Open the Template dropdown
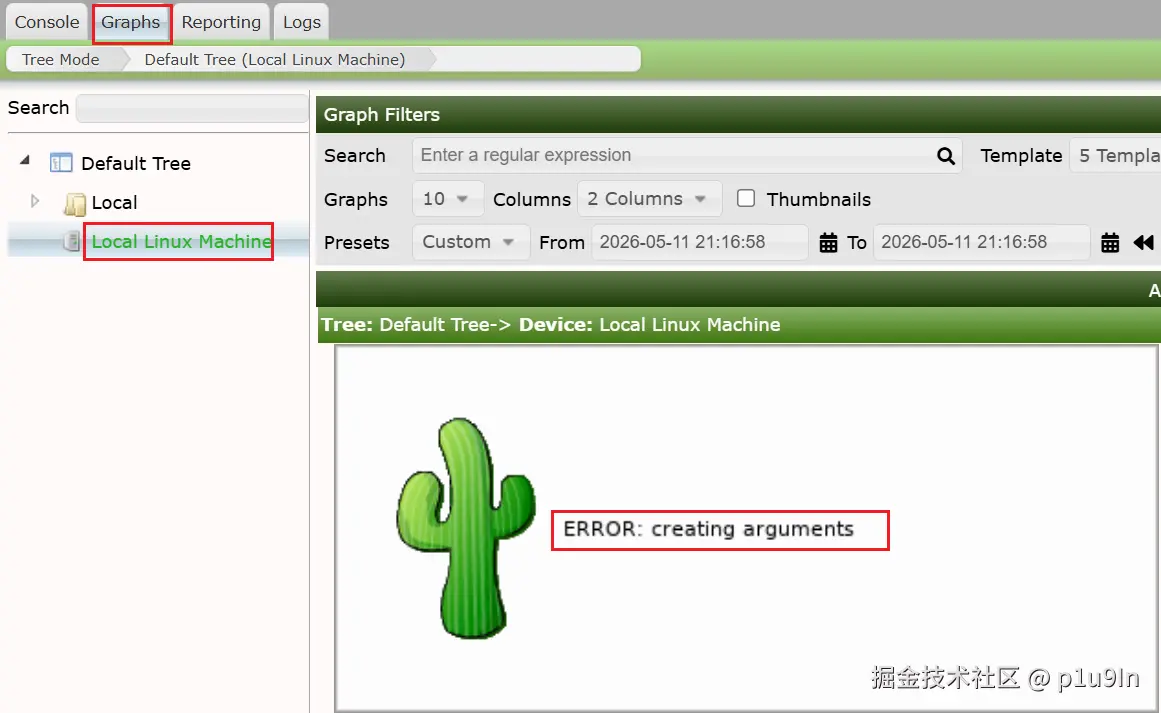 (x=1115, y=155)
